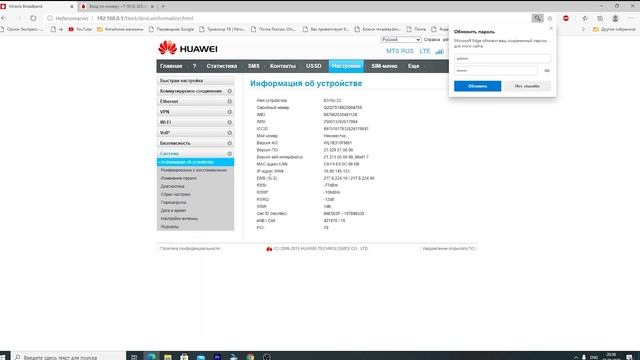Open the Статистика tab
Image resolution: width=640 pixels, height=360 pixels.
click(x=222, y=66)
